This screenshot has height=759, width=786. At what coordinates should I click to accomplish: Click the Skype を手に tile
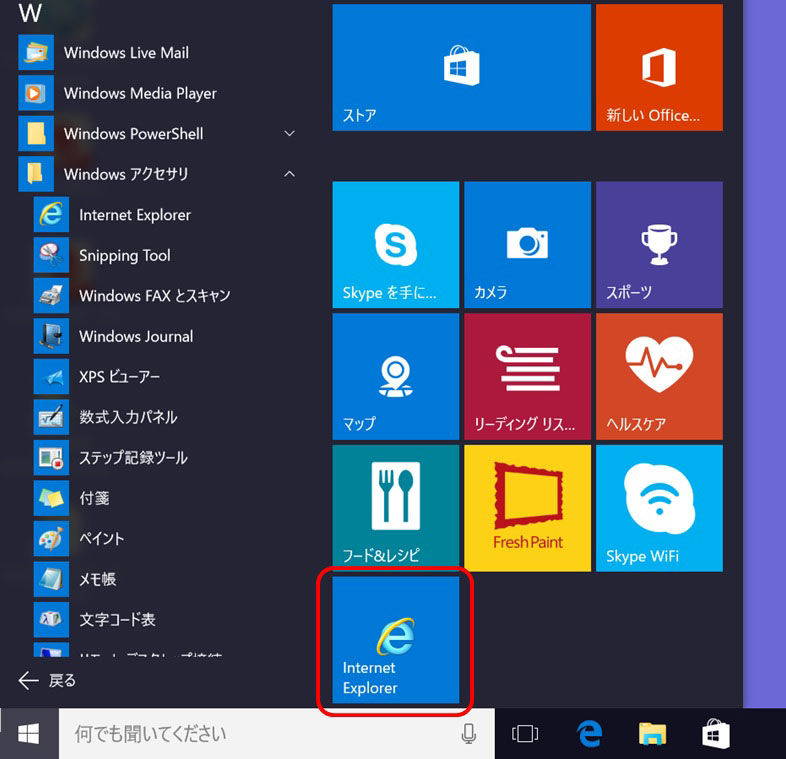[396, 245]
